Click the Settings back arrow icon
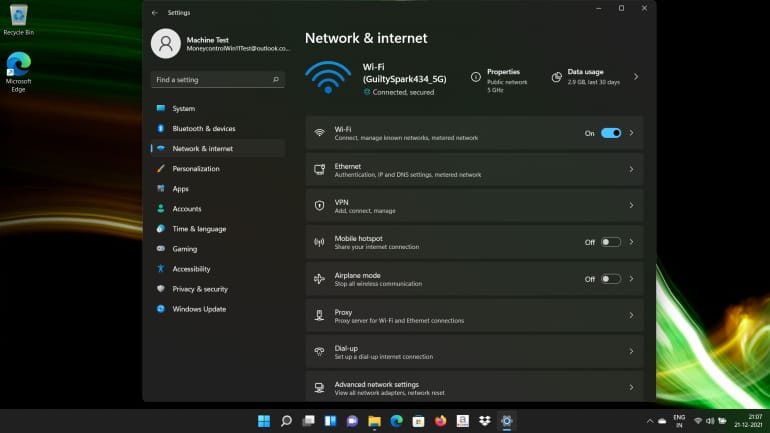 (154, 13)
